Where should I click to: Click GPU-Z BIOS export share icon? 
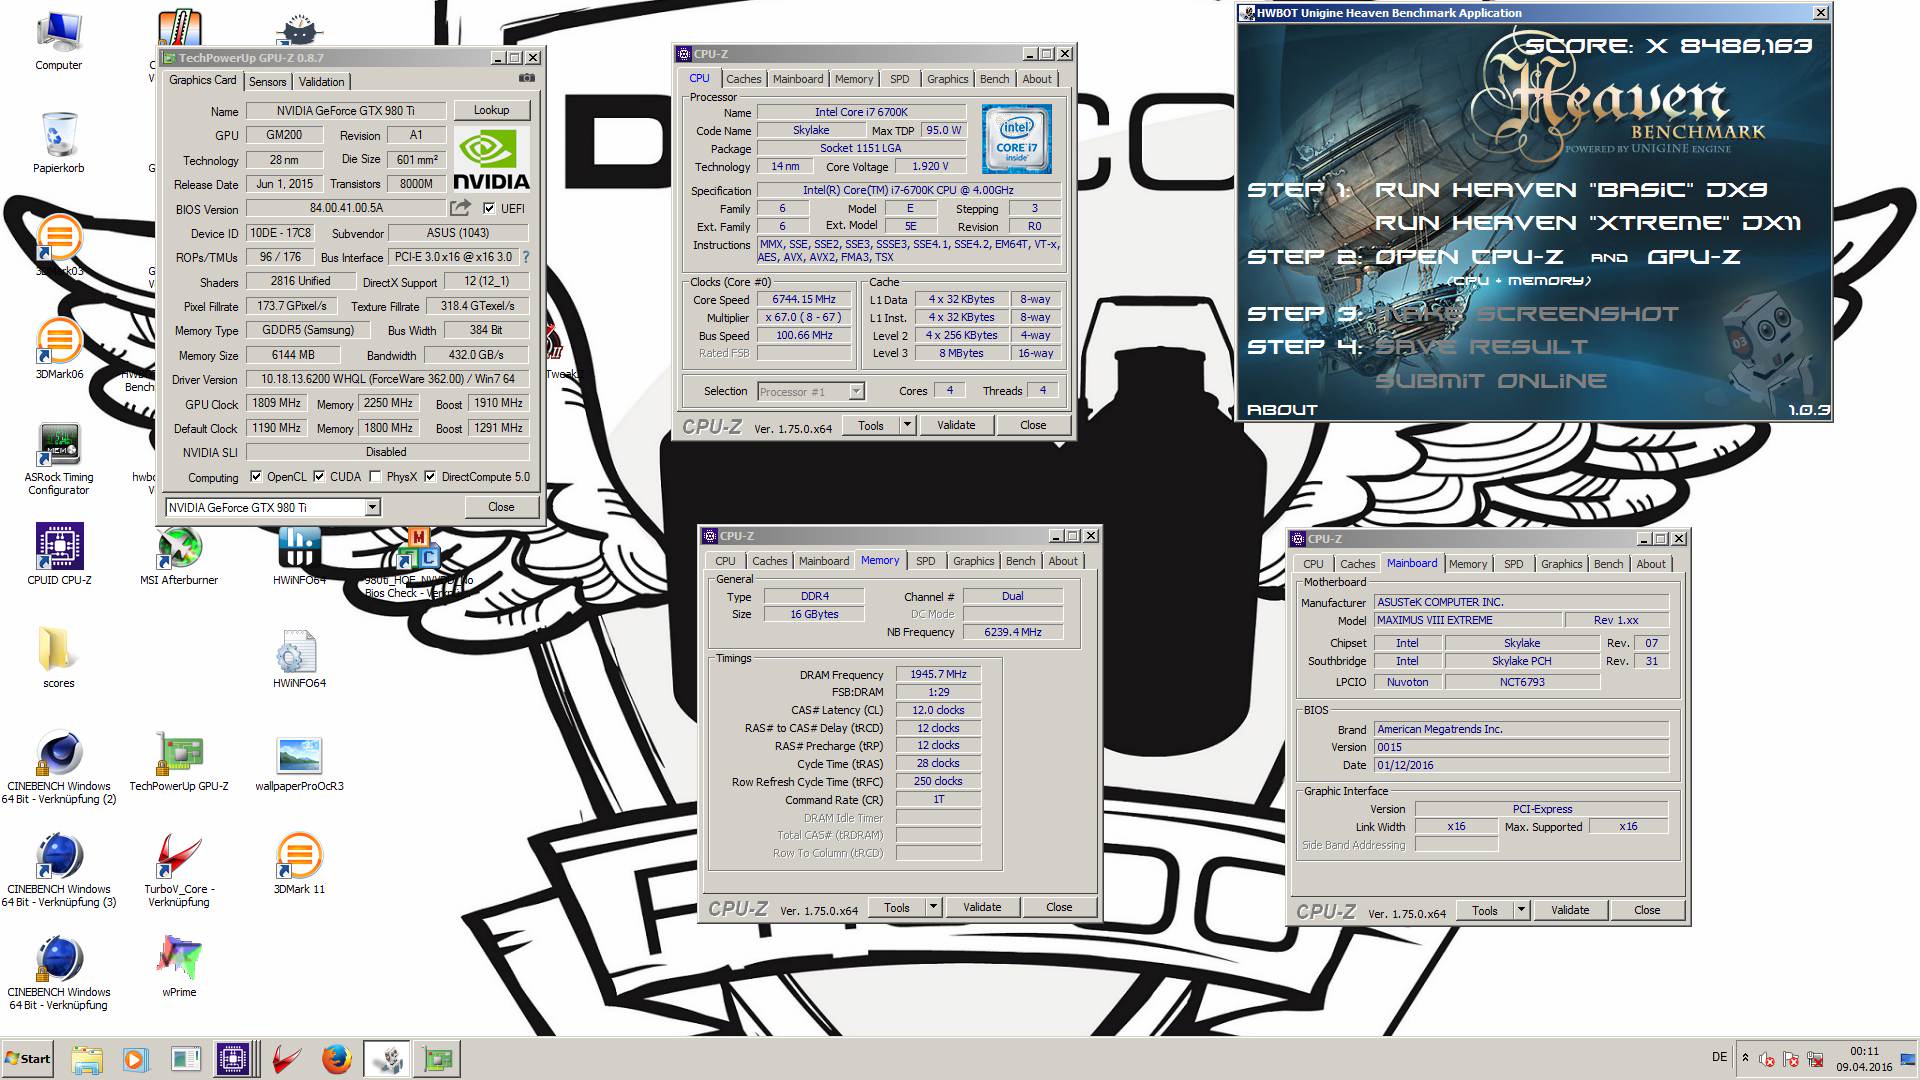pyautogui.click(x=460, y=208)
